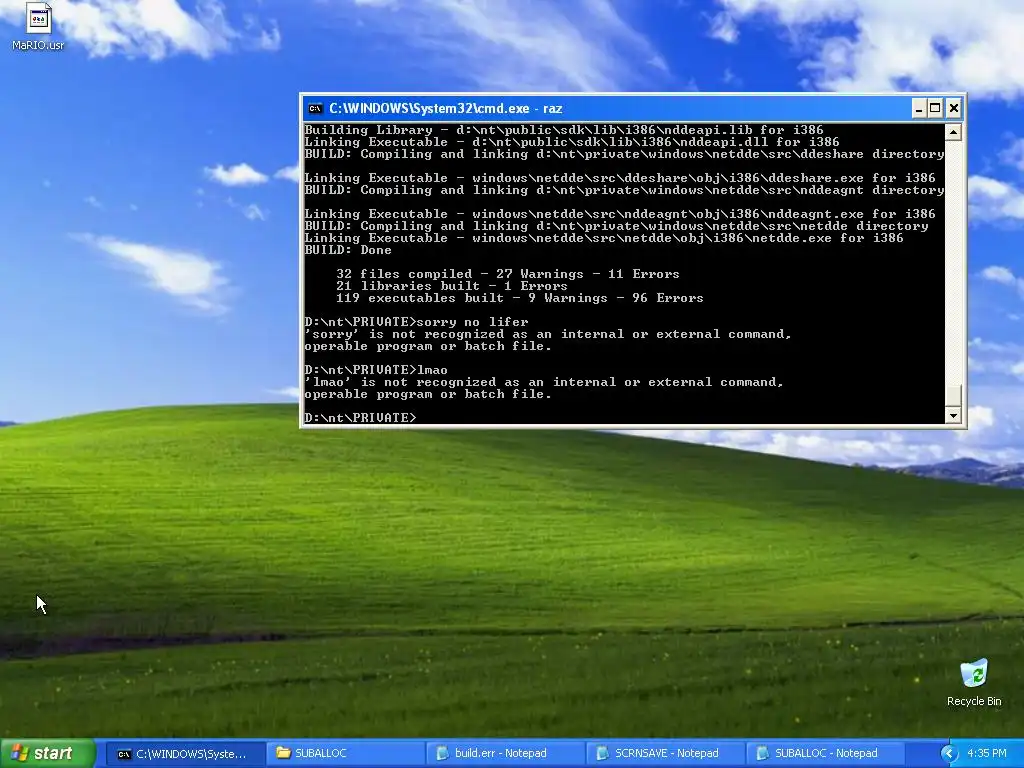Screen dimensions: 1024x768
Task: Click '119 executables built' summary line
Action: coord(520,298)
